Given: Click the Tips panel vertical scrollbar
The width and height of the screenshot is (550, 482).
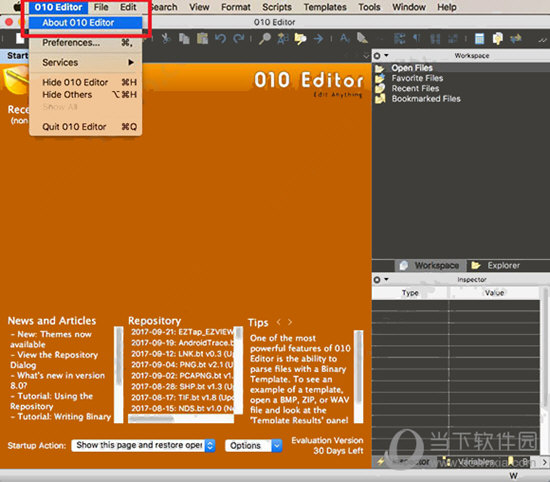Looking at the screenshot, I should [358, 376].
